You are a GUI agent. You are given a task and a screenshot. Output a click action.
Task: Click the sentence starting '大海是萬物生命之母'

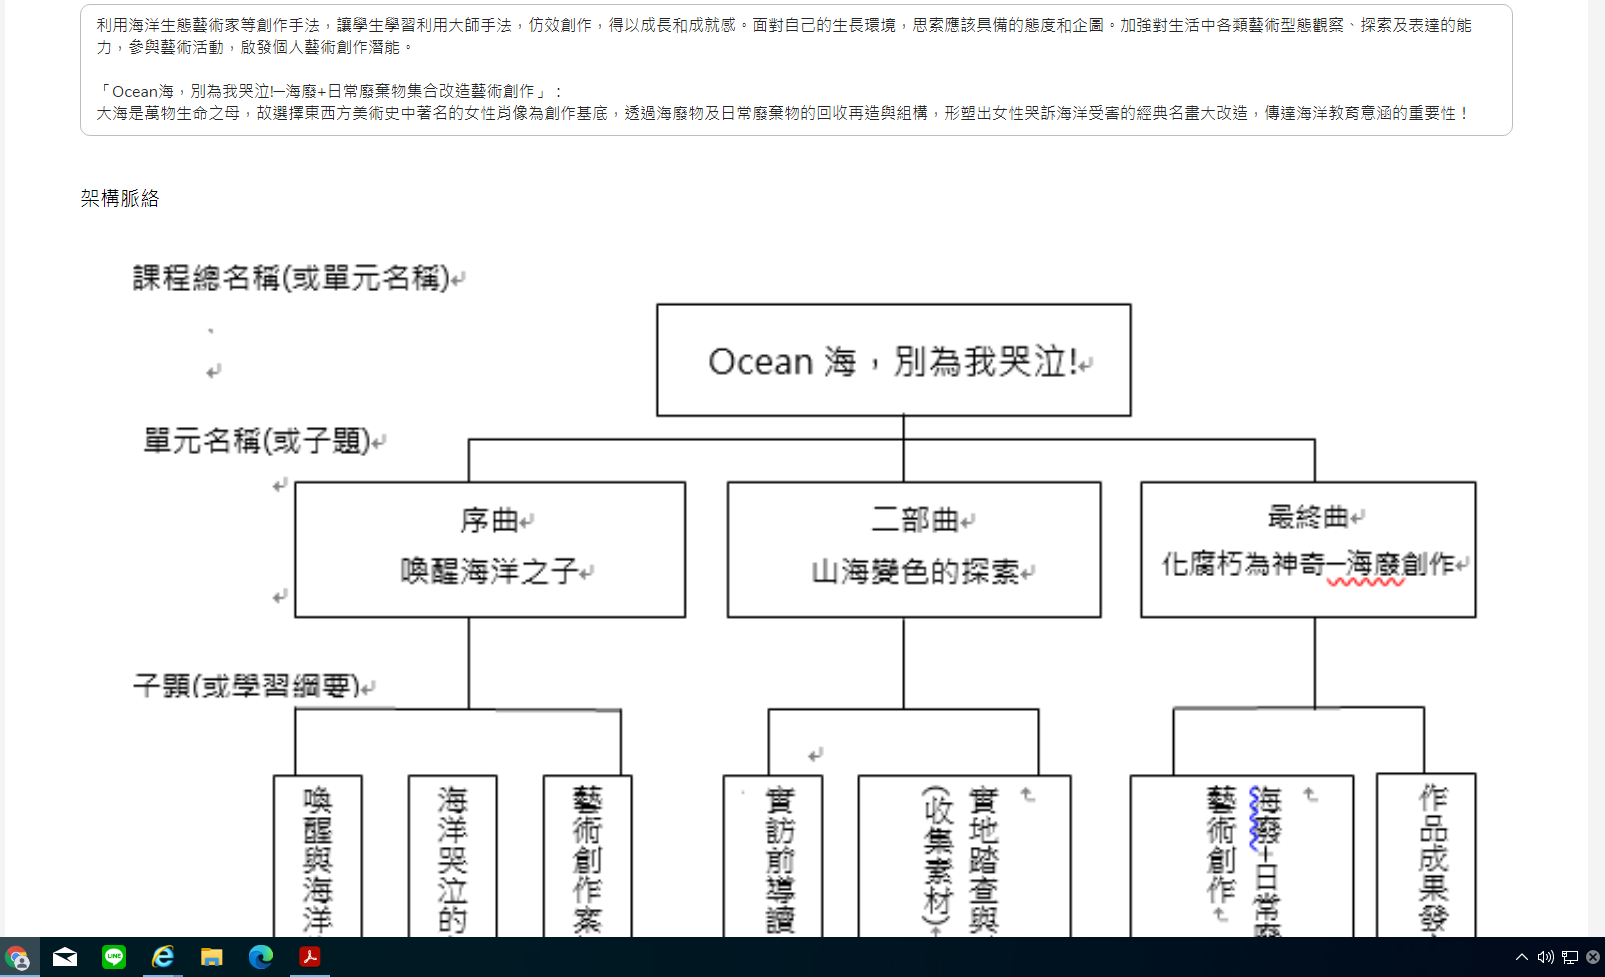point(784,113)
